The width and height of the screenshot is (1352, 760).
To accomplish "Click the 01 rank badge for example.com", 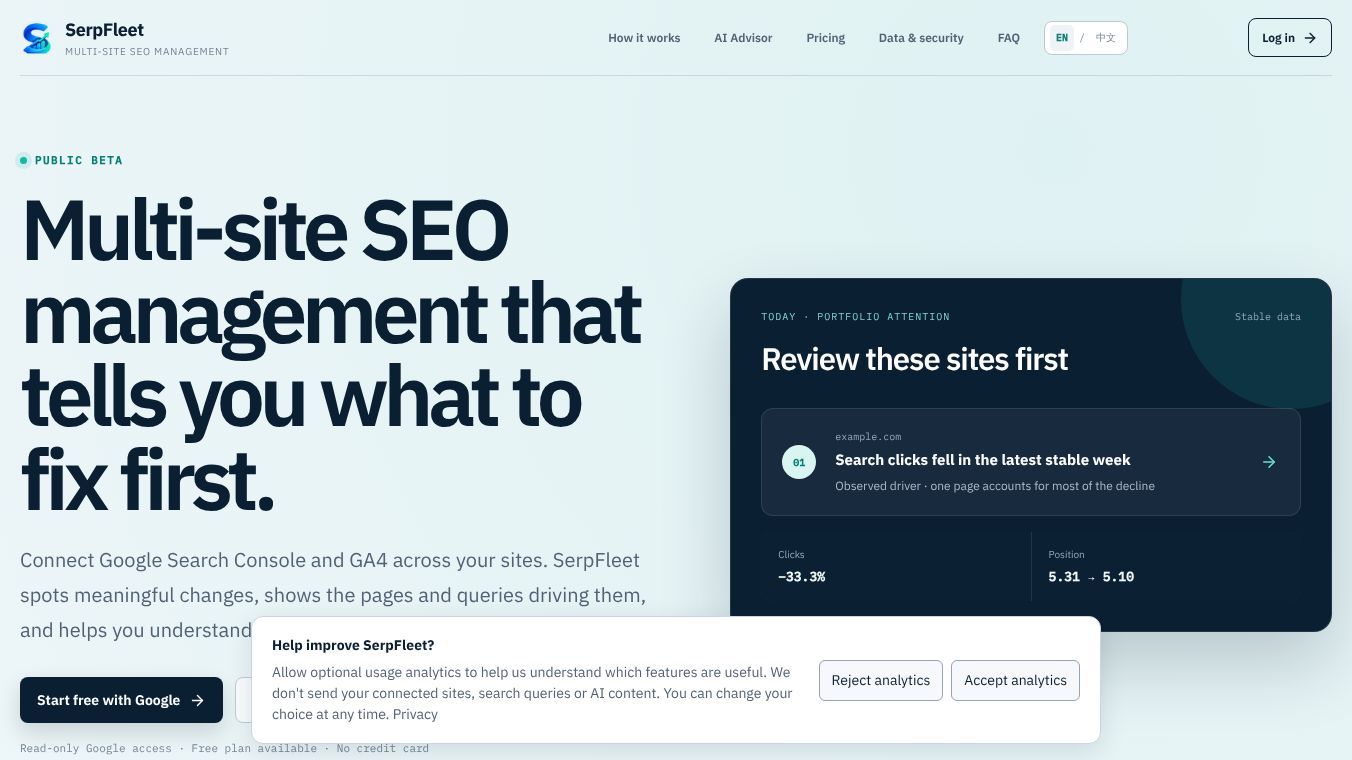I will point(799,462).
